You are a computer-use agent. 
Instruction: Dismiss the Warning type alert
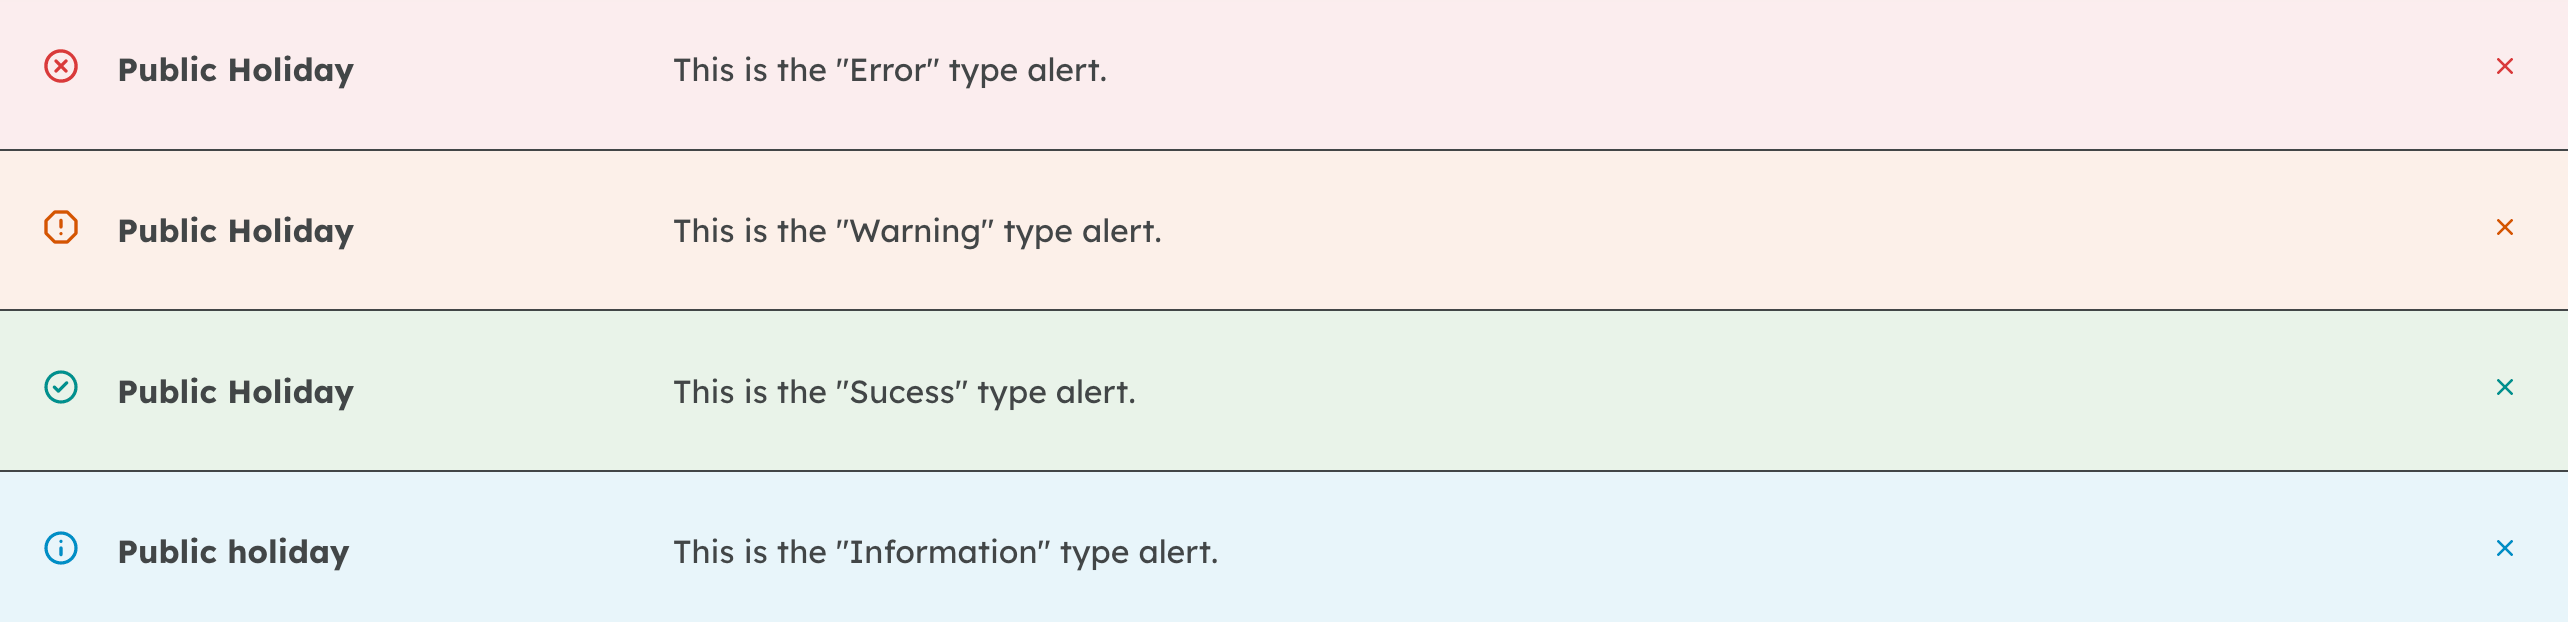tap(2504, 227)
